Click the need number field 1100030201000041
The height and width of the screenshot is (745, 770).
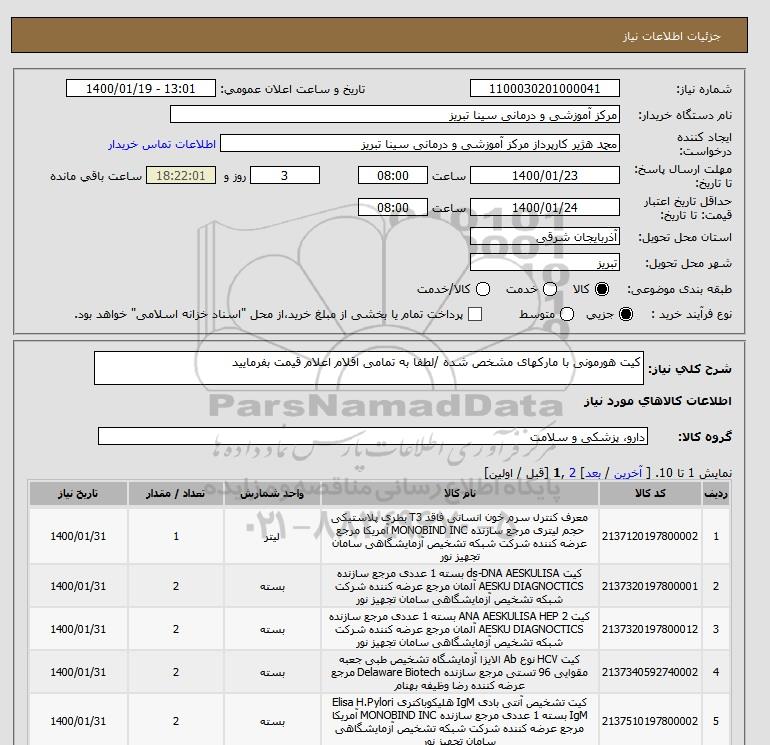545,88
